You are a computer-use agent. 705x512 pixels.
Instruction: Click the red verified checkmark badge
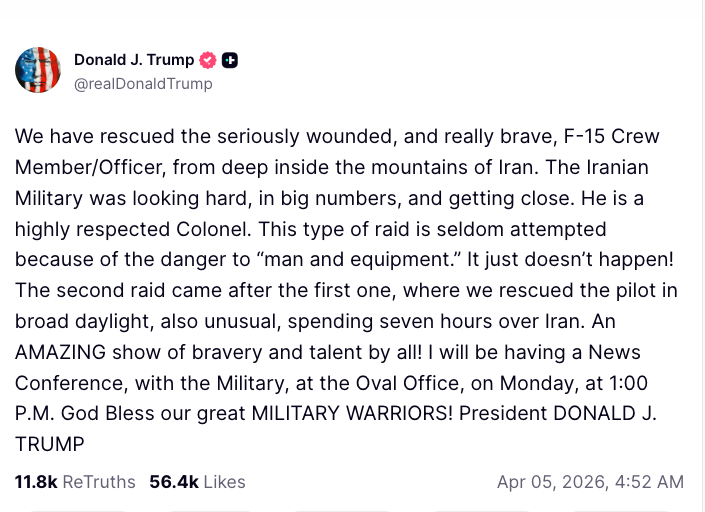coord(208,60)
